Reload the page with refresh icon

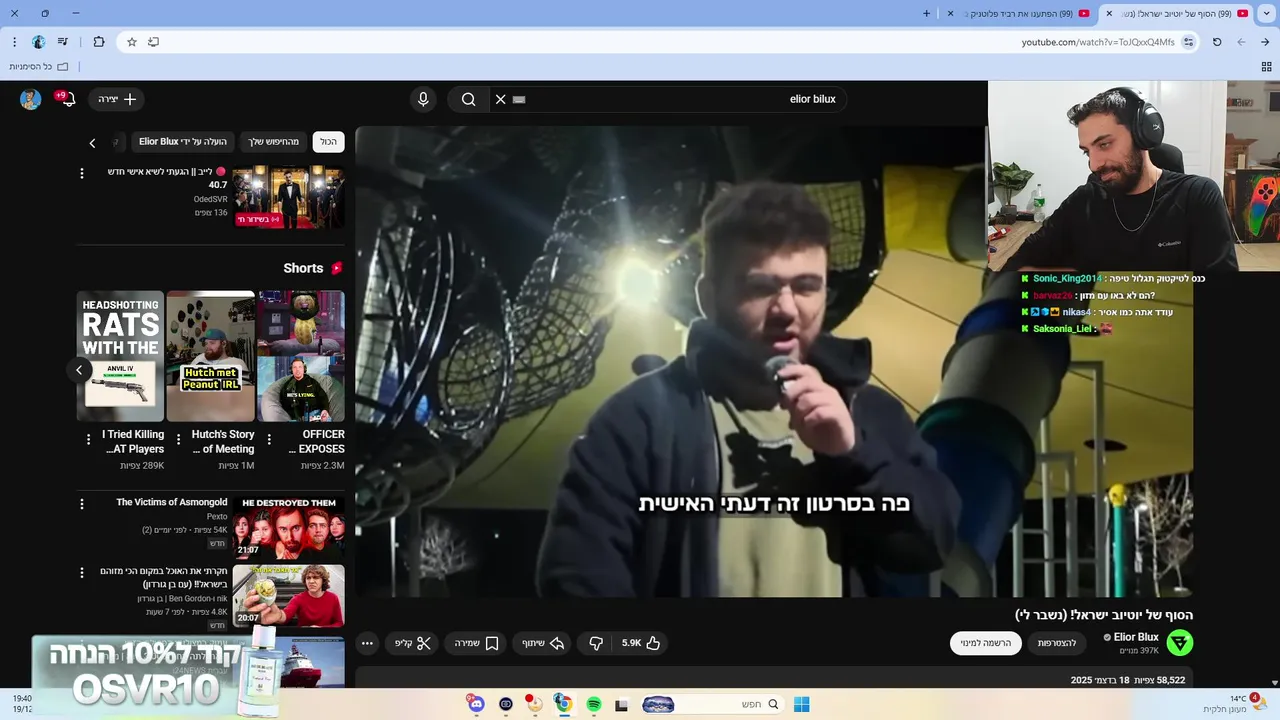coord(1217,42)
